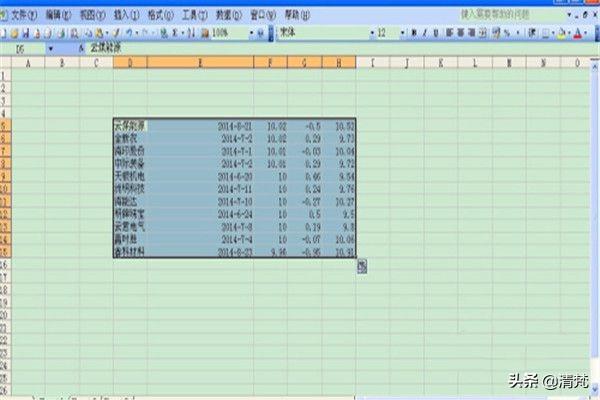Select column header K

pos(441,63)
